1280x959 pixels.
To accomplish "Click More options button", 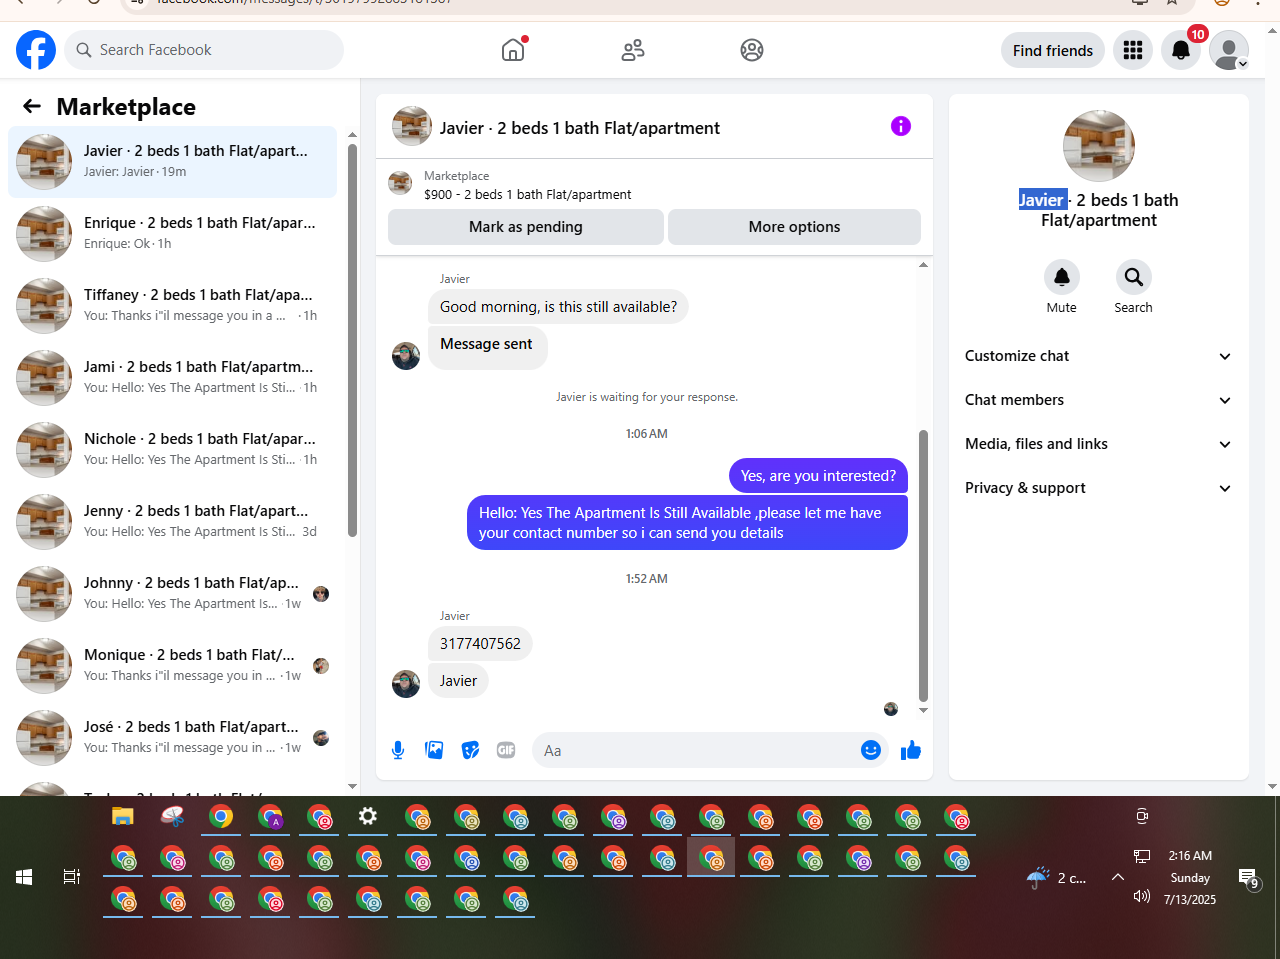I will (x=794, y=227).
